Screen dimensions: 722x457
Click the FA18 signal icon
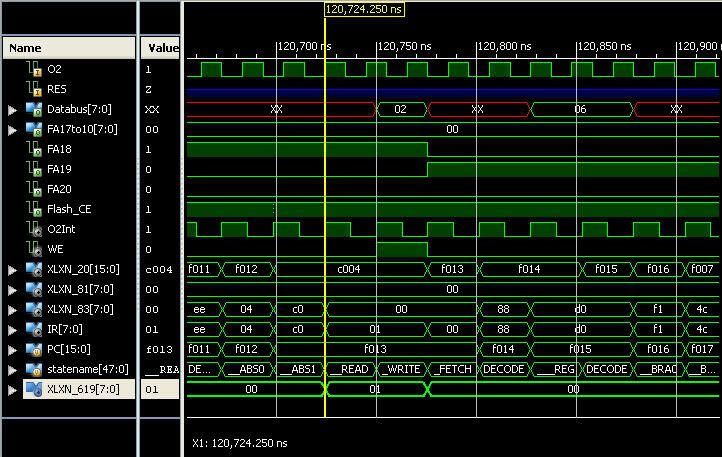click(31, 150)
